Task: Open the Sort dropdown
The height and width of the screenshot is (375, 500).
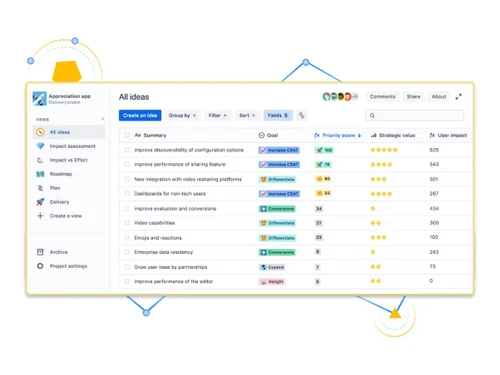Action: click(247, 115)
